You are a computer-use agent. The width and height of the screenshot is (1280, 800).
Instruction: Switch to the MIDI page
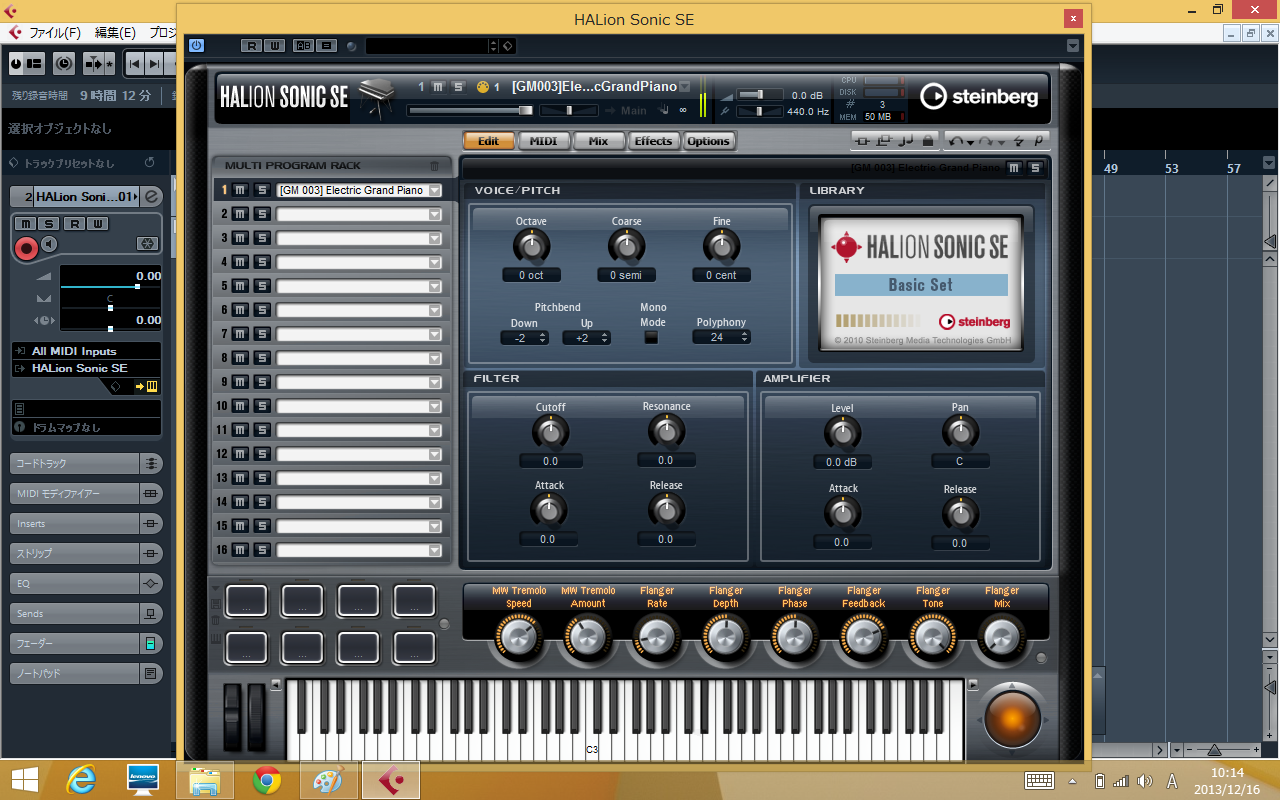543,141
